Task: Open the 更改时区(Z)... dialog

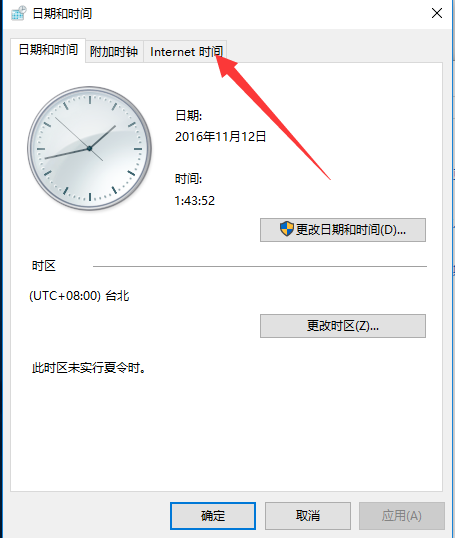Action: 343,326
